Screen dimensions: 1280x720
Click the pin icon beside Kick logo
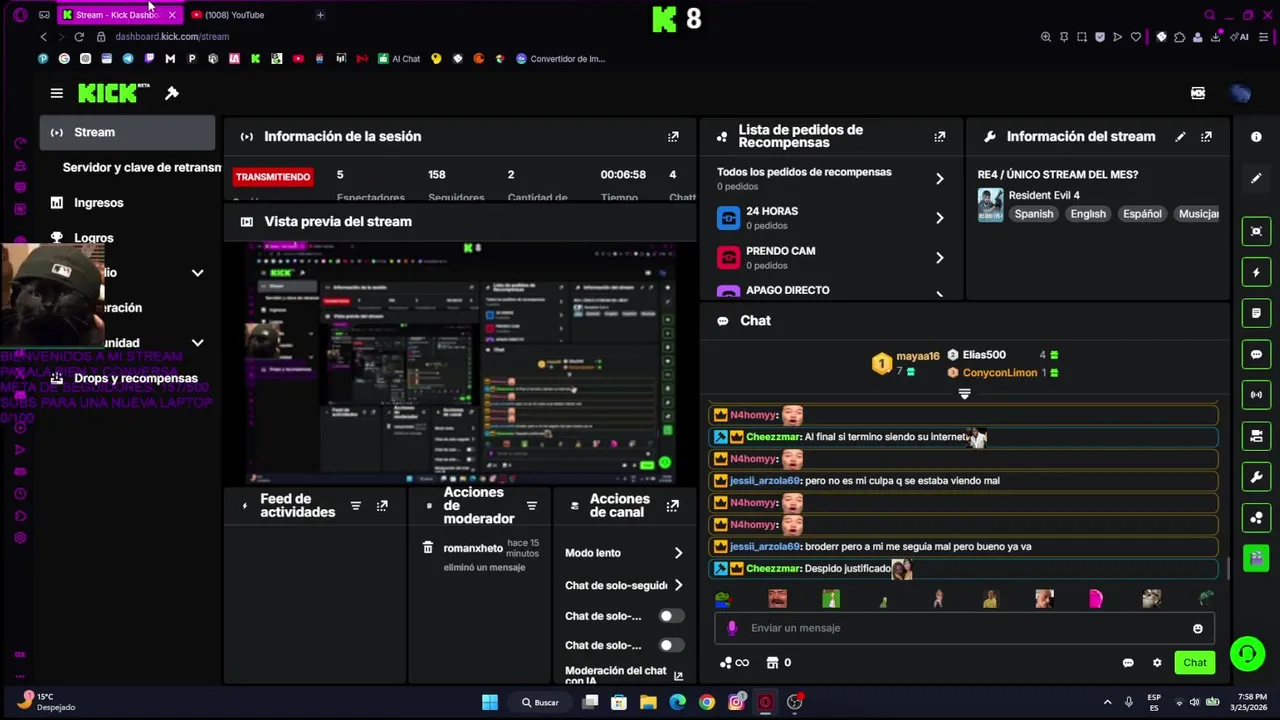tap(172, 93)
